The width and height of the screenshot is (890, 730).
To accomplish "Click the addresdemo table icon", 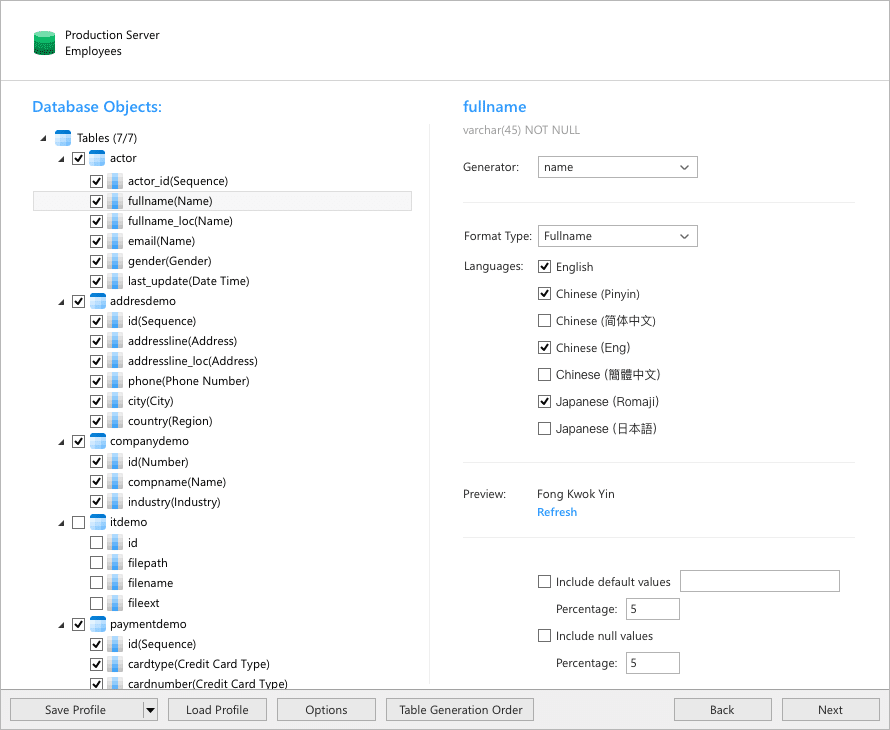I will coord(97,301).
